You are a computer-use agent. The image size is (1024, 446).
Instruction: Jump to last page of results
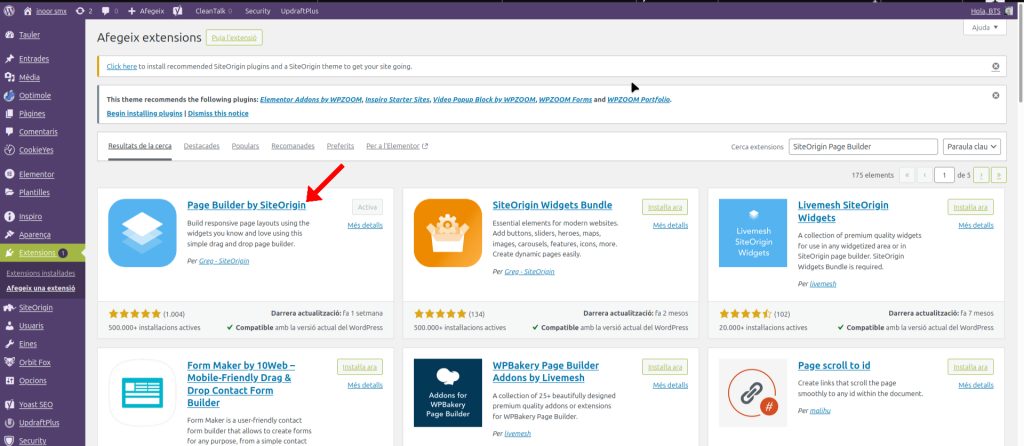tap(998, 175)
